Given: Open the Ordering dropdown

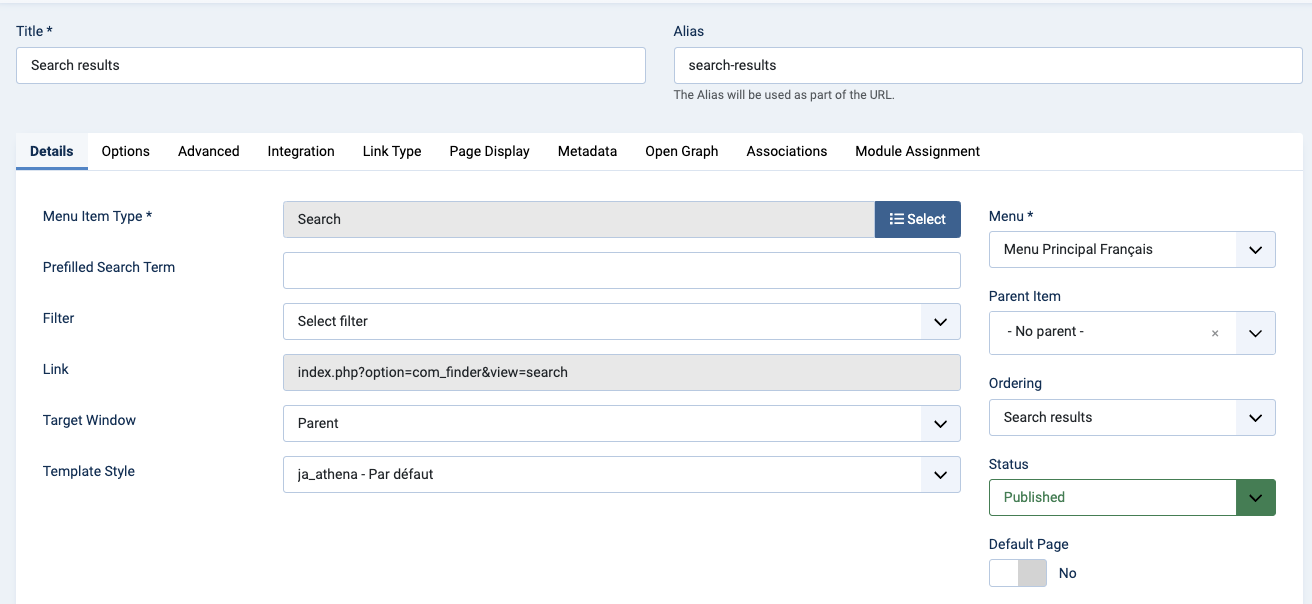Looking at the screenshot, I should pos(1131,417).
